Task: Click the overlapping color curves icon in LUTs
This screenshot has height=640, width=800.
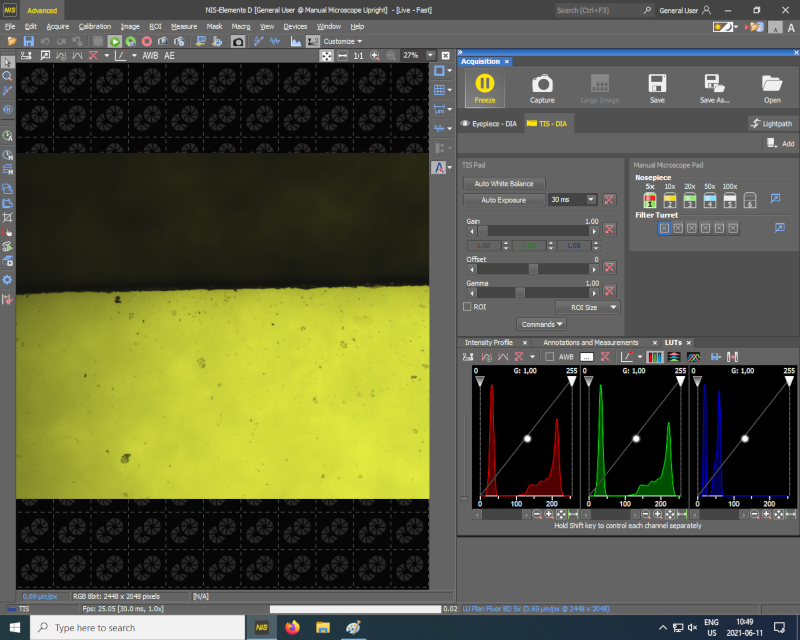Action: click(x=693, y=357)
